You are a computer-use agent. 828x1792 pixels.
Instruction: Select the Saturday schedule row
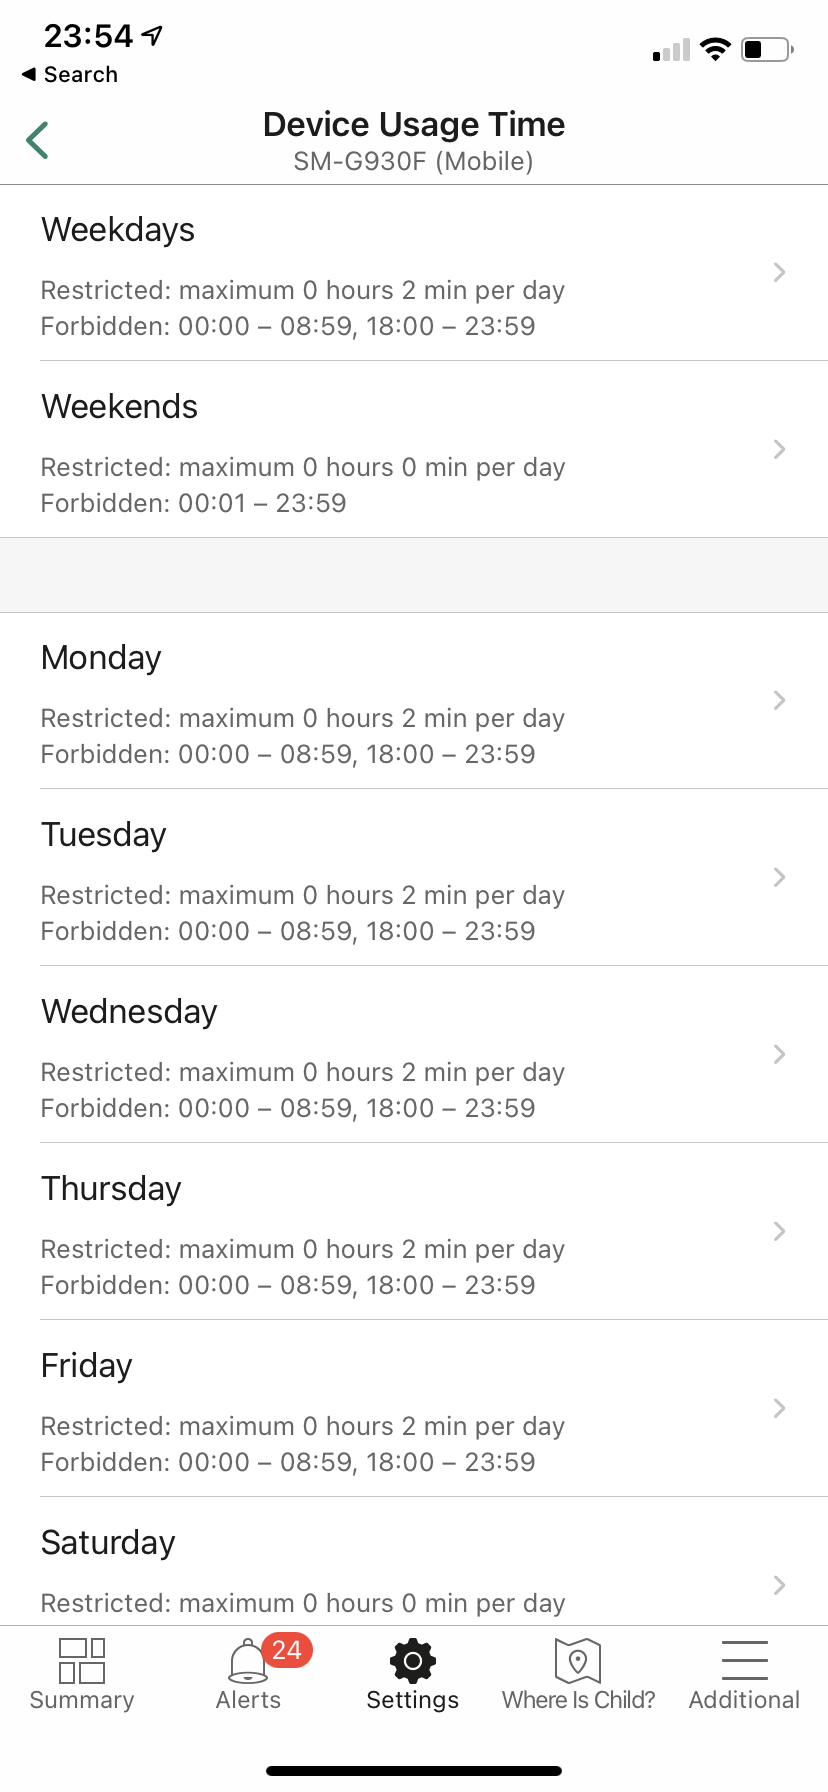click(400, 1570)
